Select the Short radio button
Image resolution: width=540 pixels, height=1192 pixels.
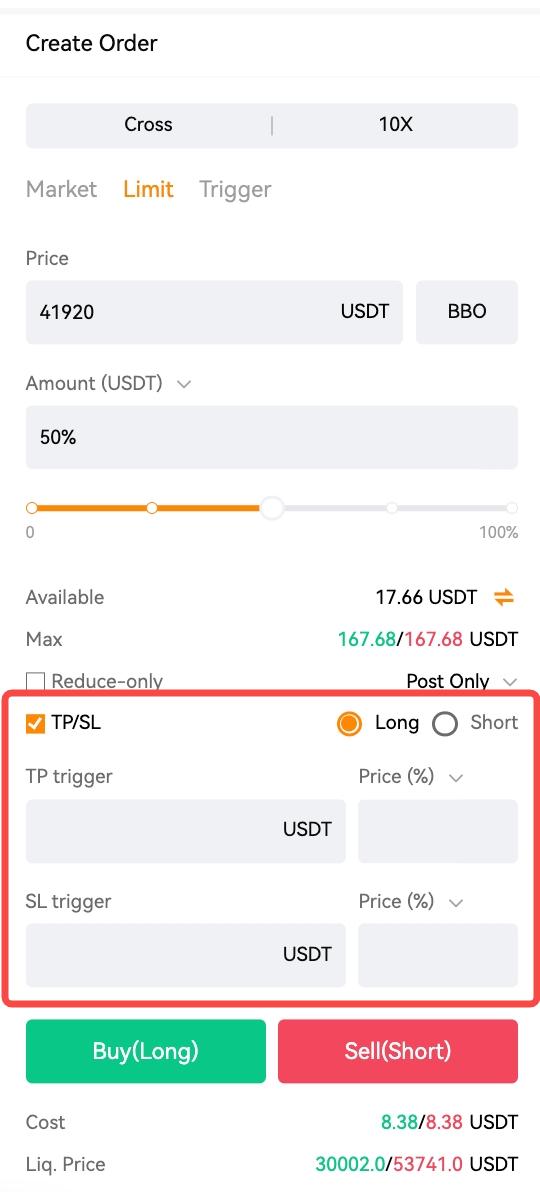point(445,724)
